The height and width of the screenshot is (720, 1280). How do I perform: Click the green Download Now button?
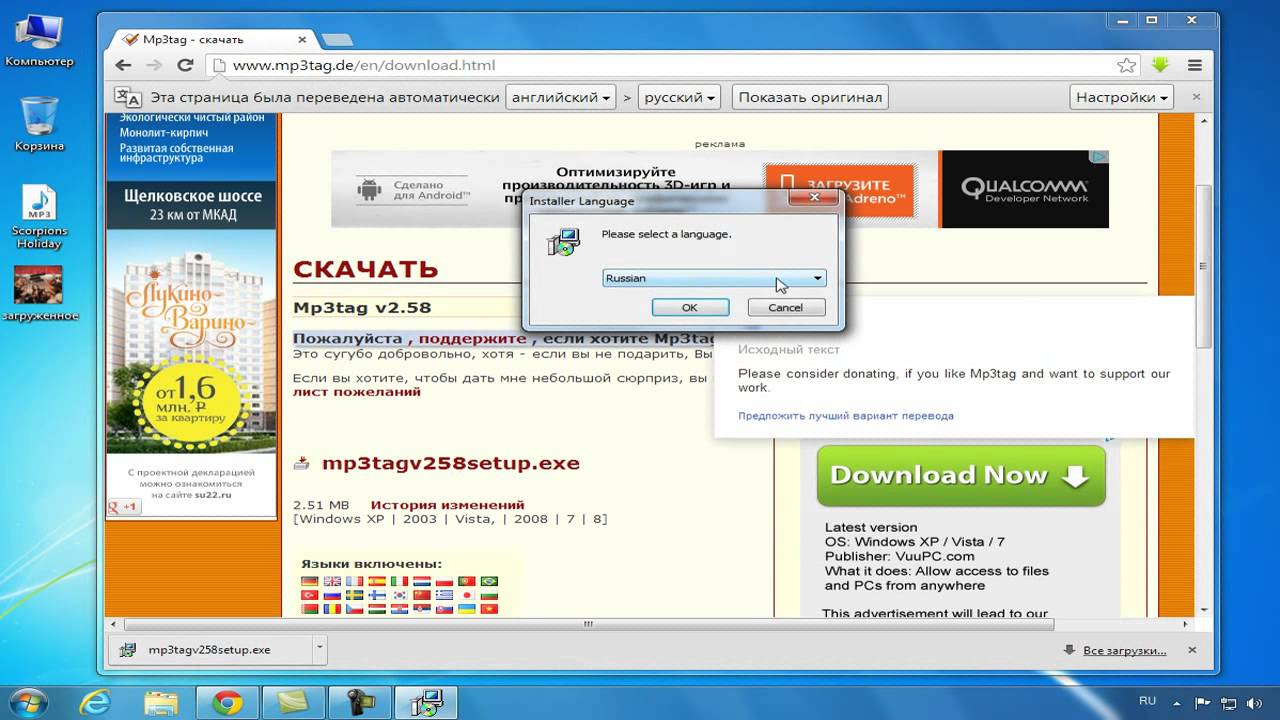coord(961,475)
